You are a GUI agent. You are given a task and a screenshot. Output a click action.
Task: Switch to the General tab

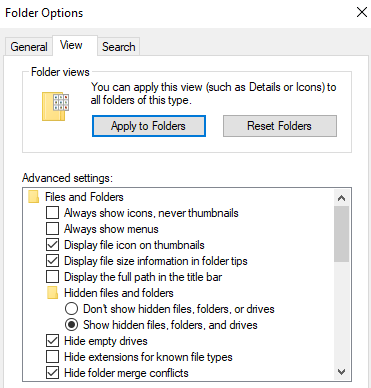[x=29, y=47]
